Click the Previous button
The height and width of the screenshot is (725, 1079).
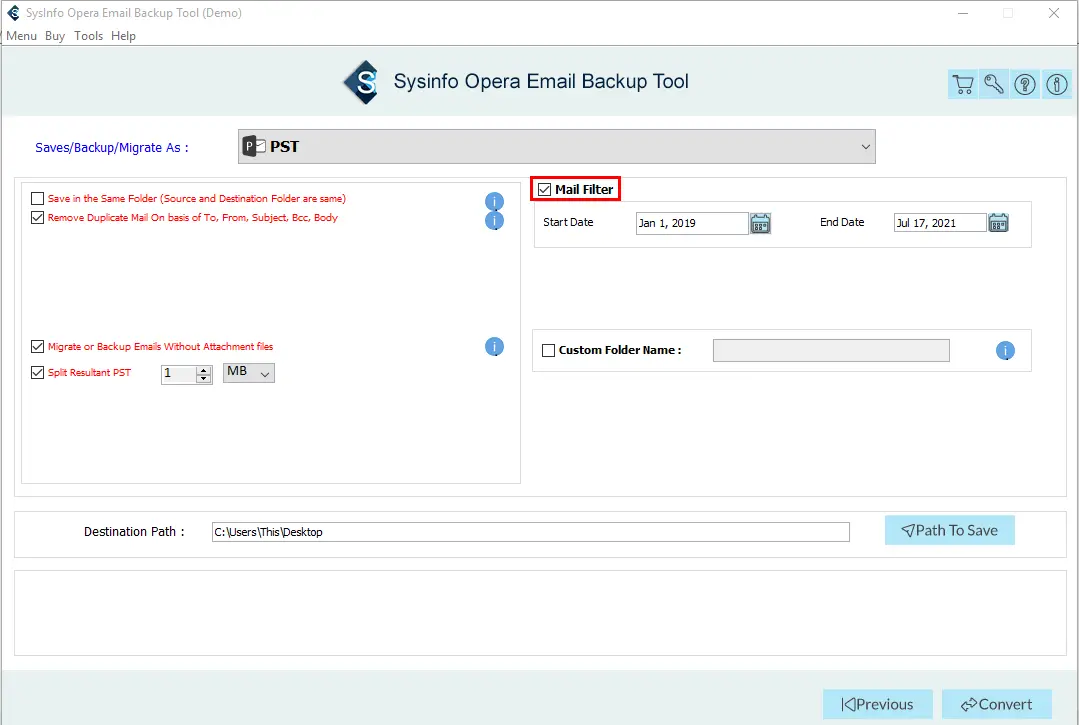tap(877, 704)
